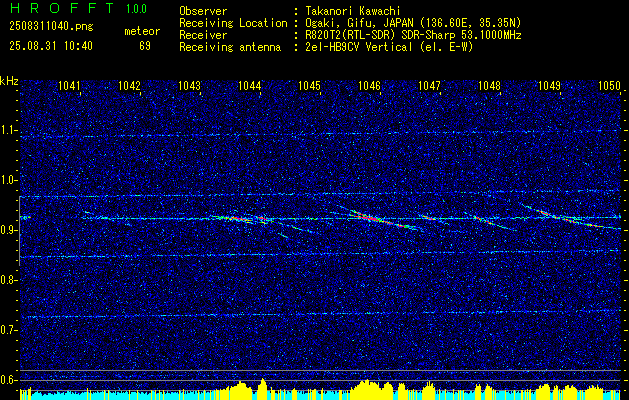Viewport: 629px width, 400px height.
Task: Click the Receiver label
Action: pos(203,35)
